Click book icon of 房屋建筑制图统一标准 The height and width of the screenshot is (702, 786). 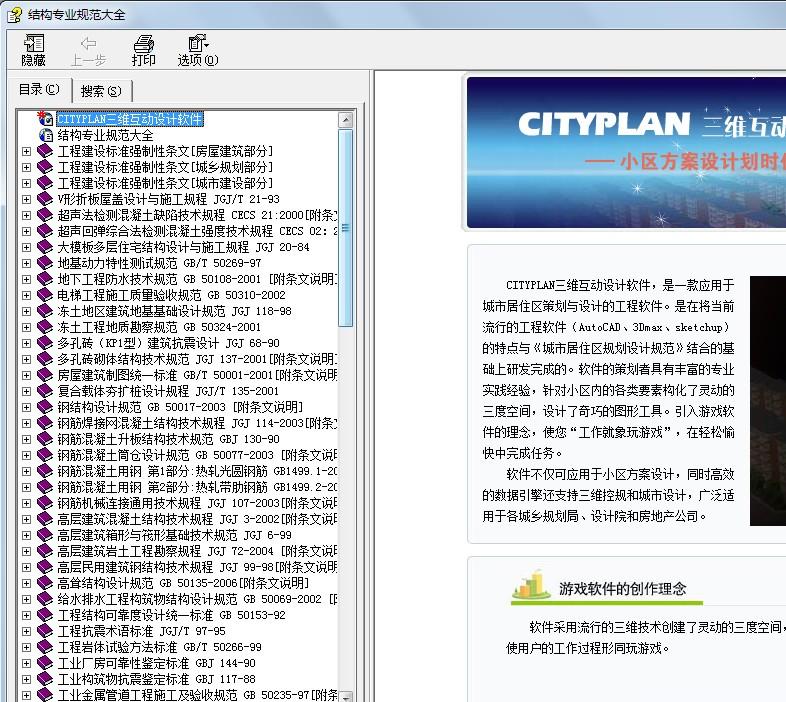pos(45,375)
